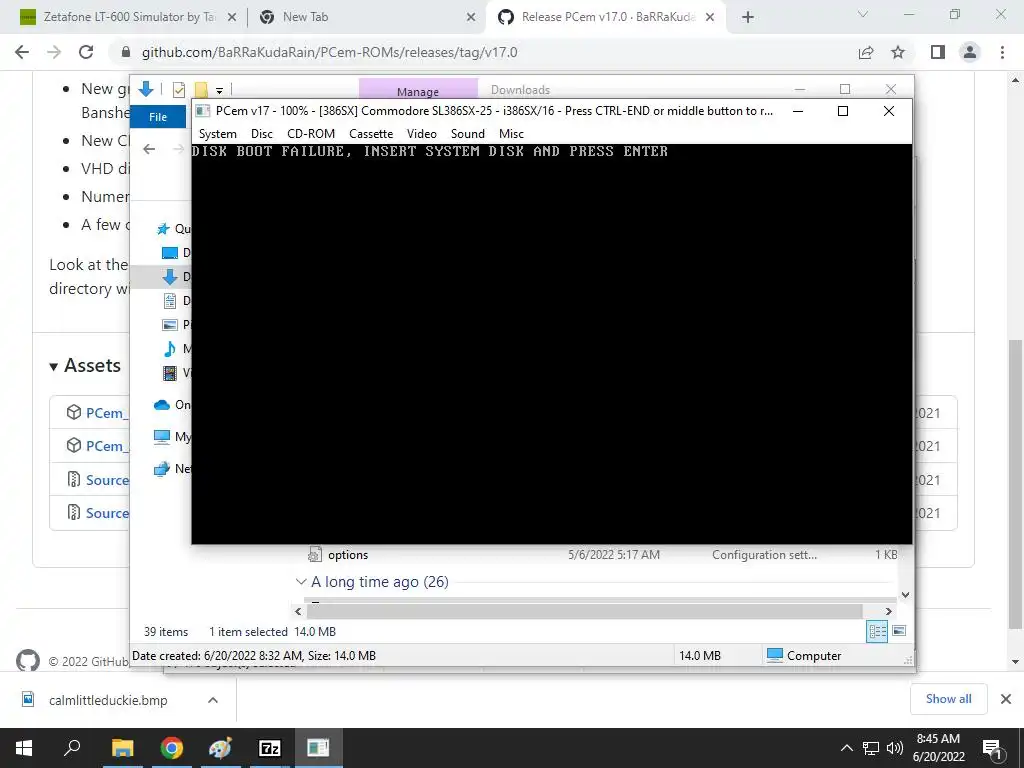This screenshot has width=1024, height=768.
Task: Open the notification center icon
Action: (992, 749)
